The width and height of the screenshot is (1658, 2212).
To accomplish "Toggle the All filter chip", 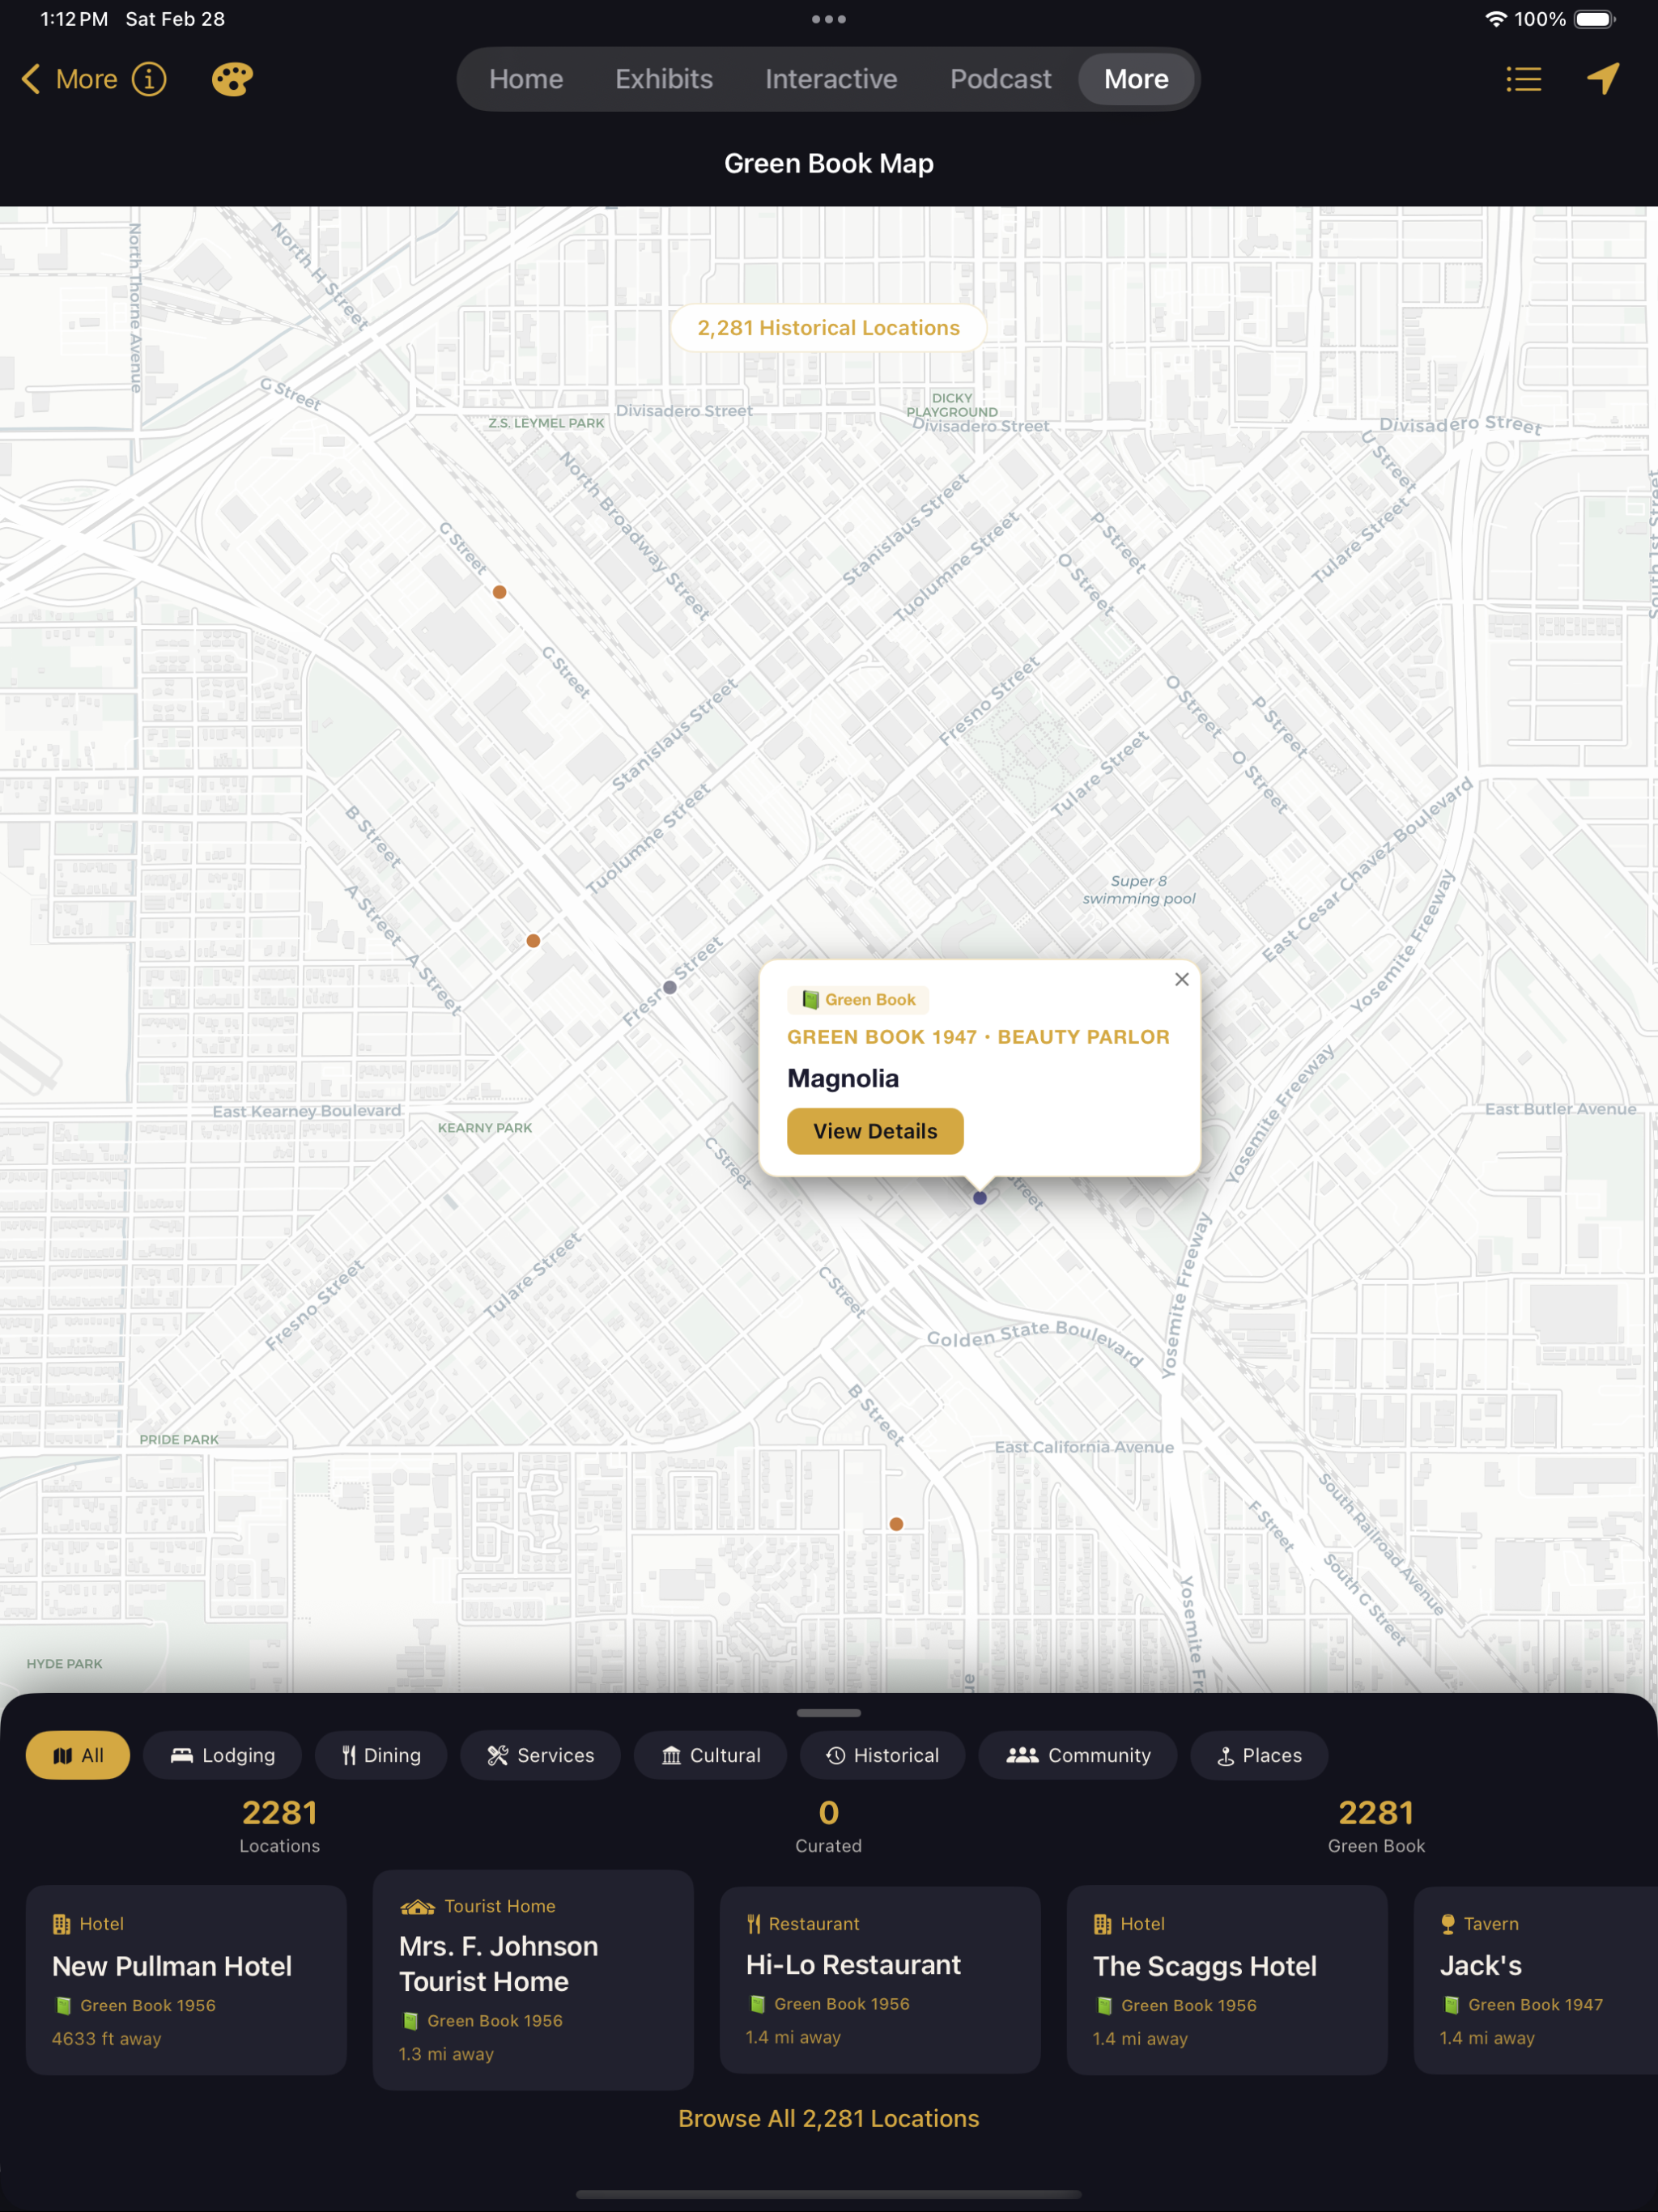I will (x=78, y=1755).
